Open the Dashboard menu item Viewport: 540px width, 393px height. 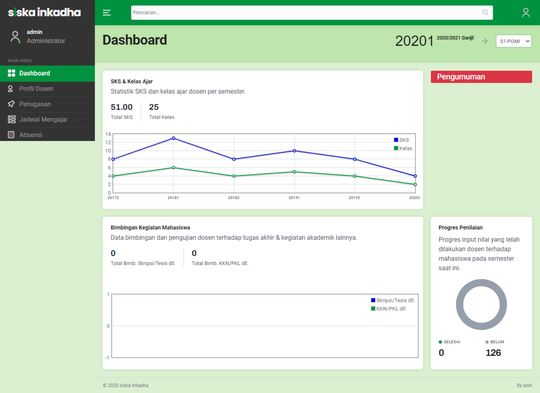(x=48, y=73)
